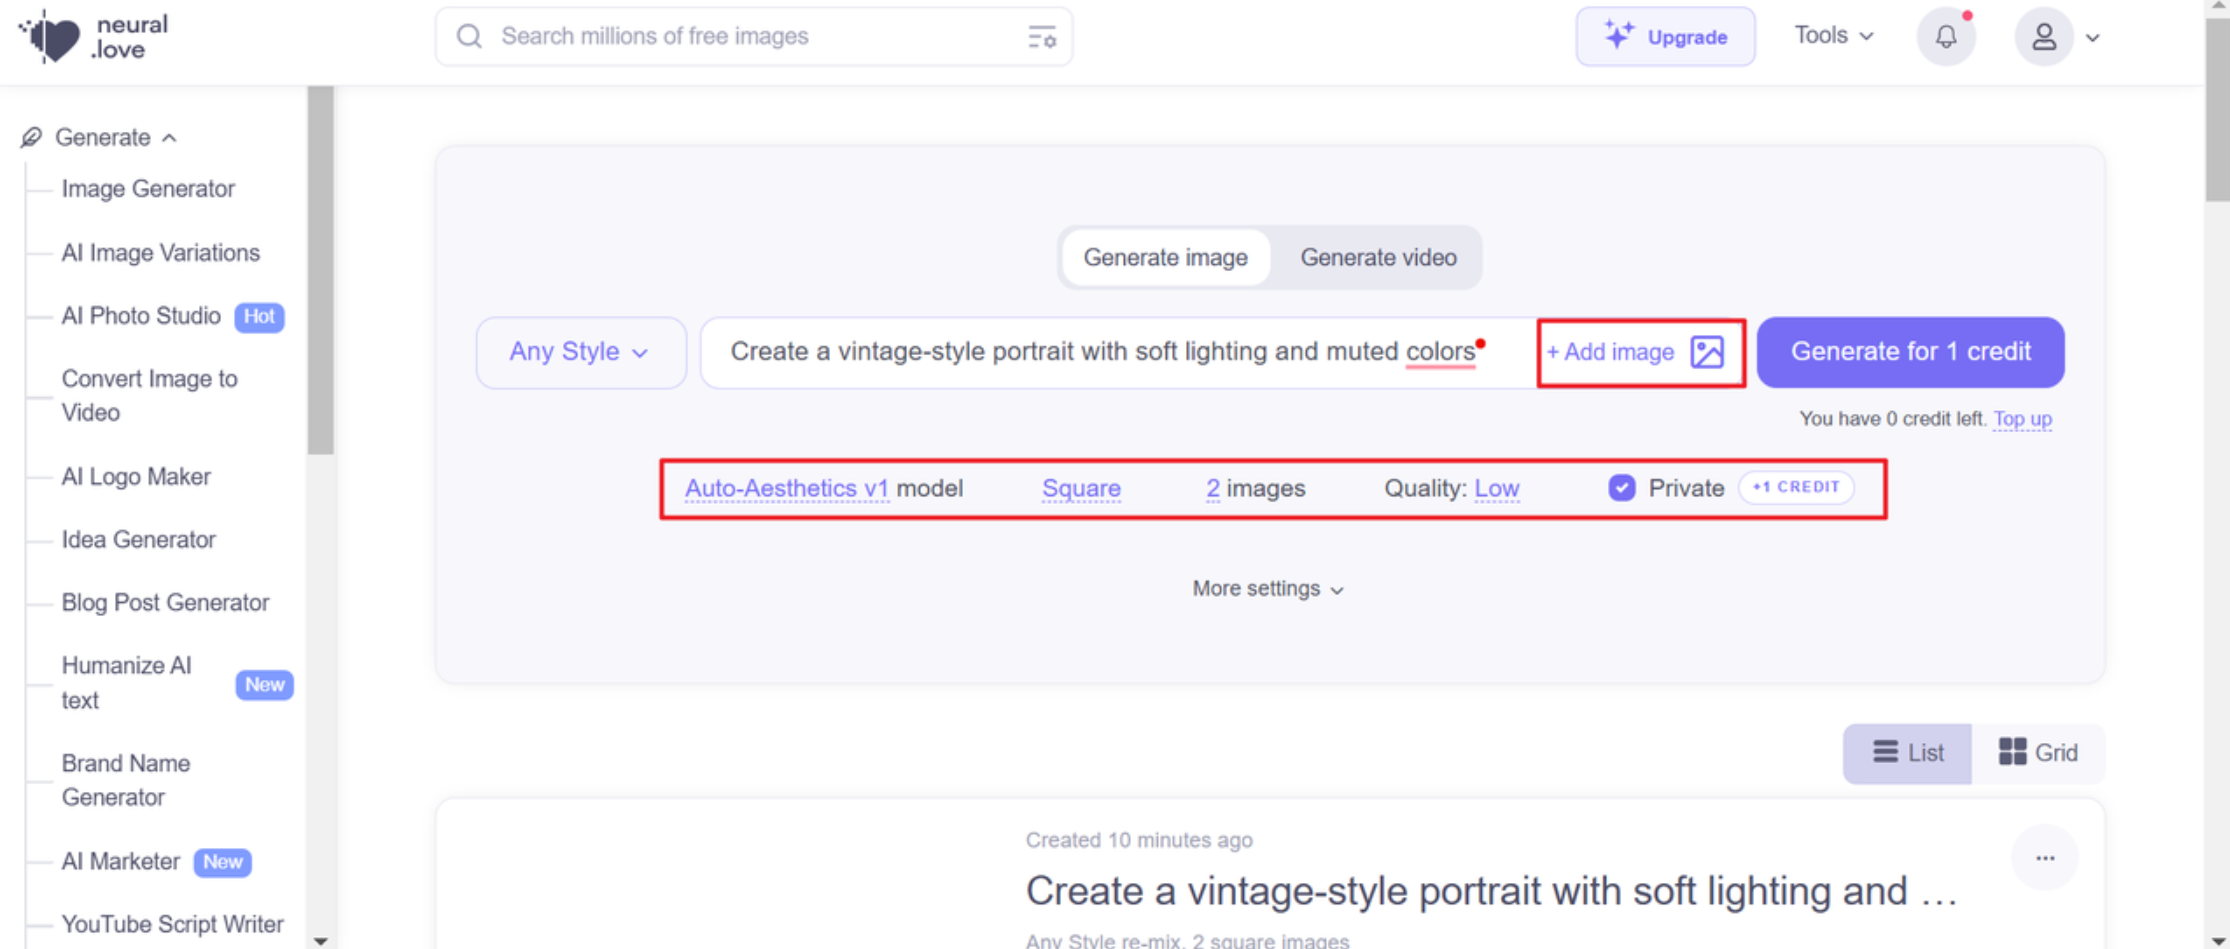
Task: Change Quality from Low
Action: point(1497,488)
